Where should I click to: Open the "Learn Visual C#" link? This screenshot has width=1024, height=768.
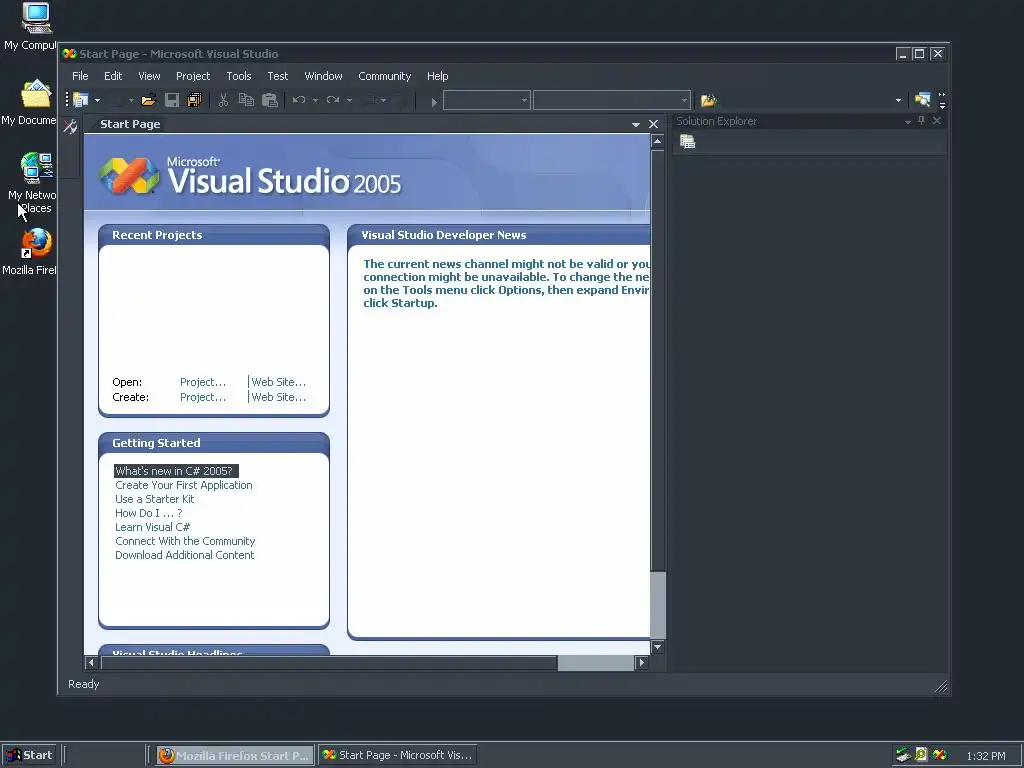pyautogui.click(x=153, y=527)
